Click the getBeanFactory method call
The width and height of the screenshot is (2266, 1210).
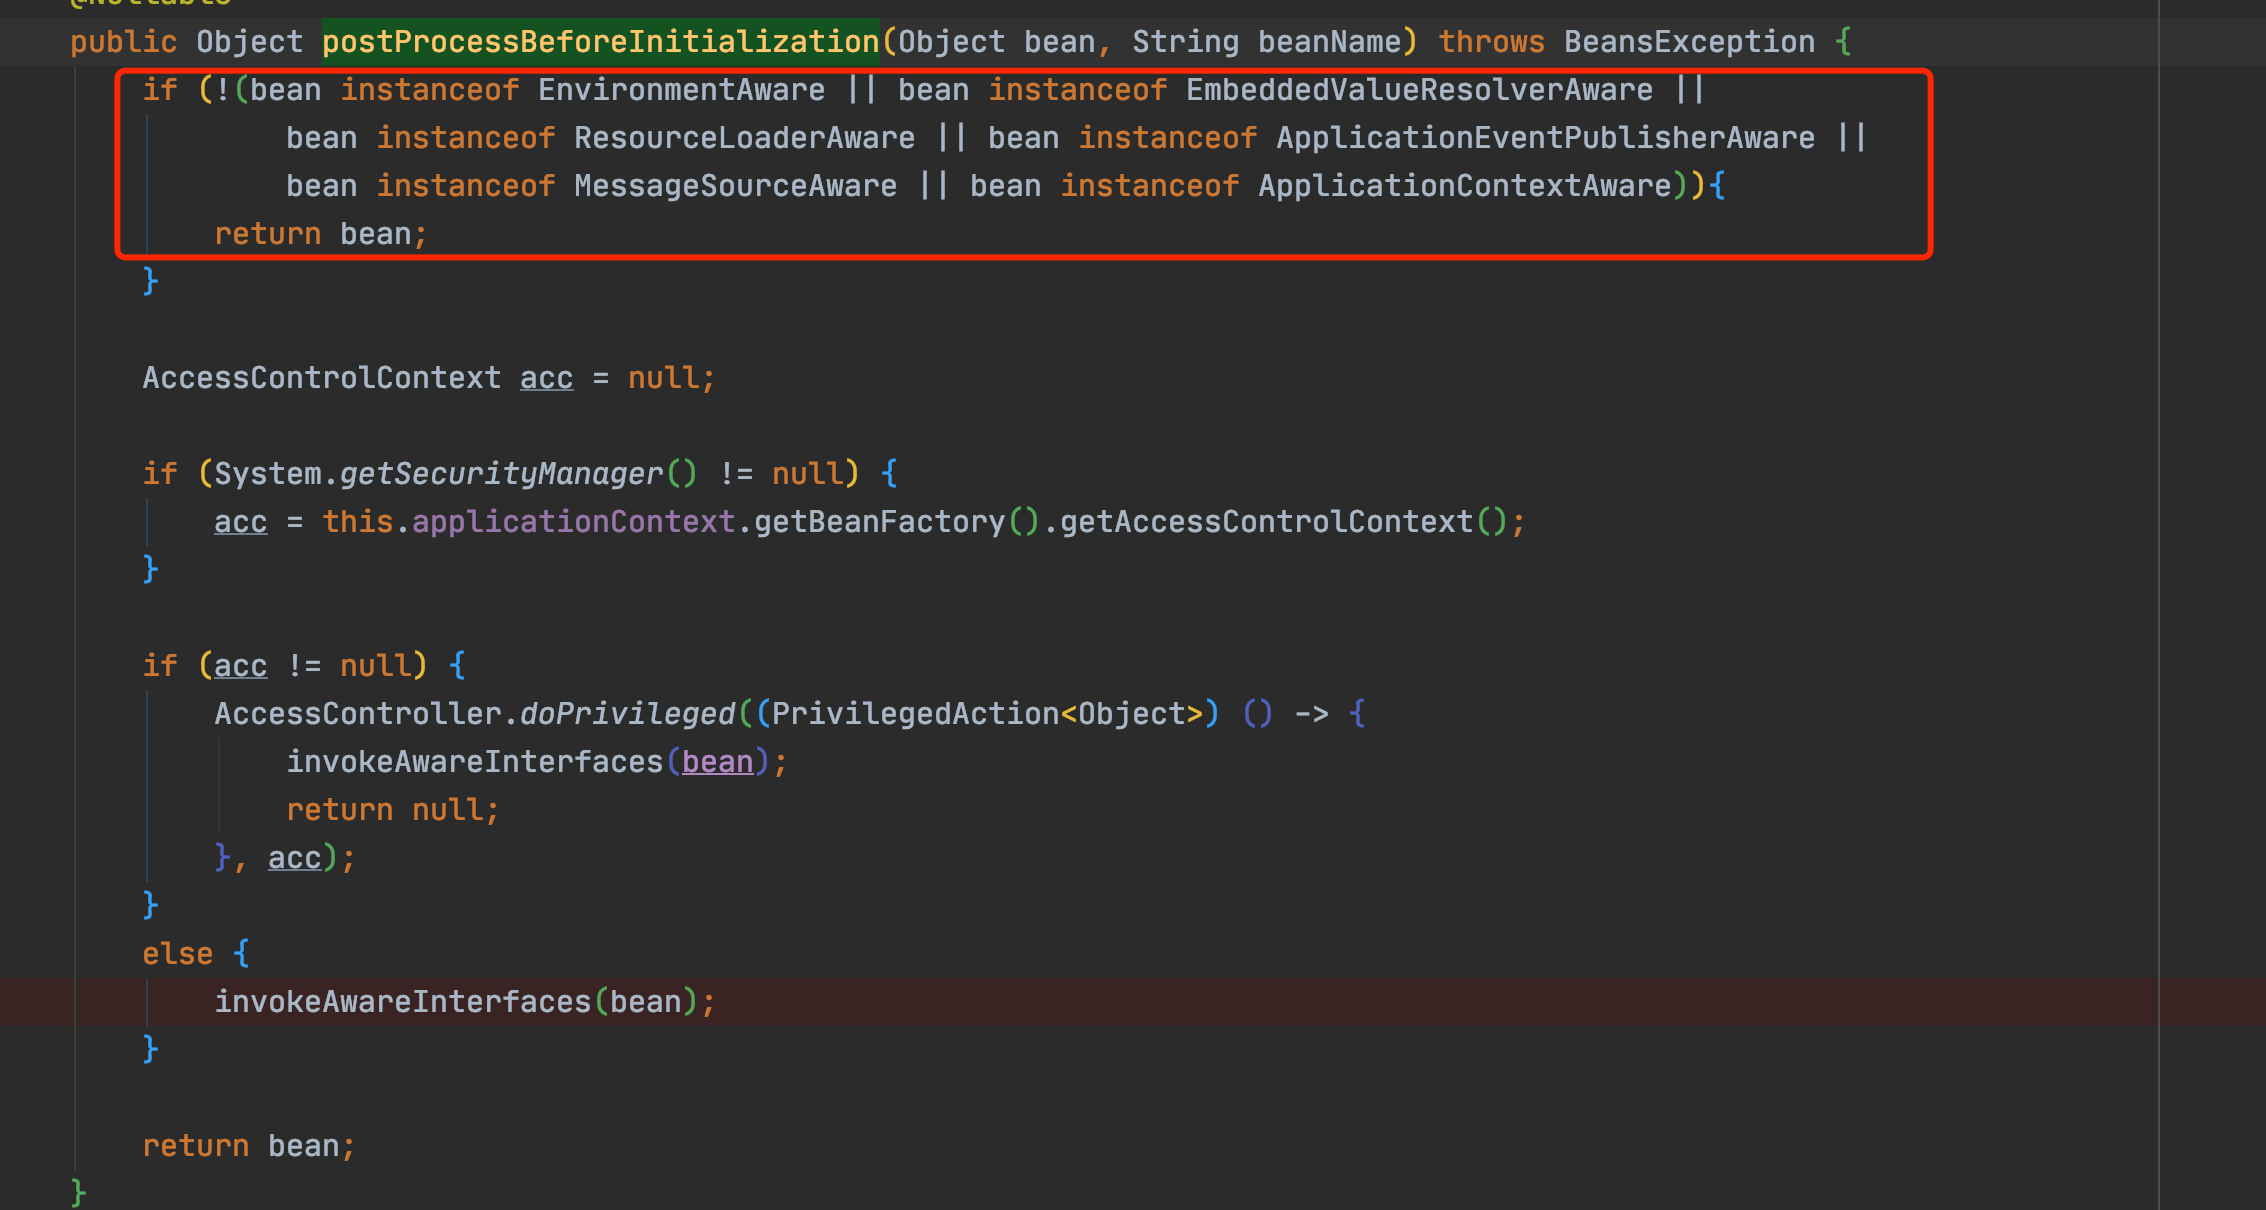point(879,522)
